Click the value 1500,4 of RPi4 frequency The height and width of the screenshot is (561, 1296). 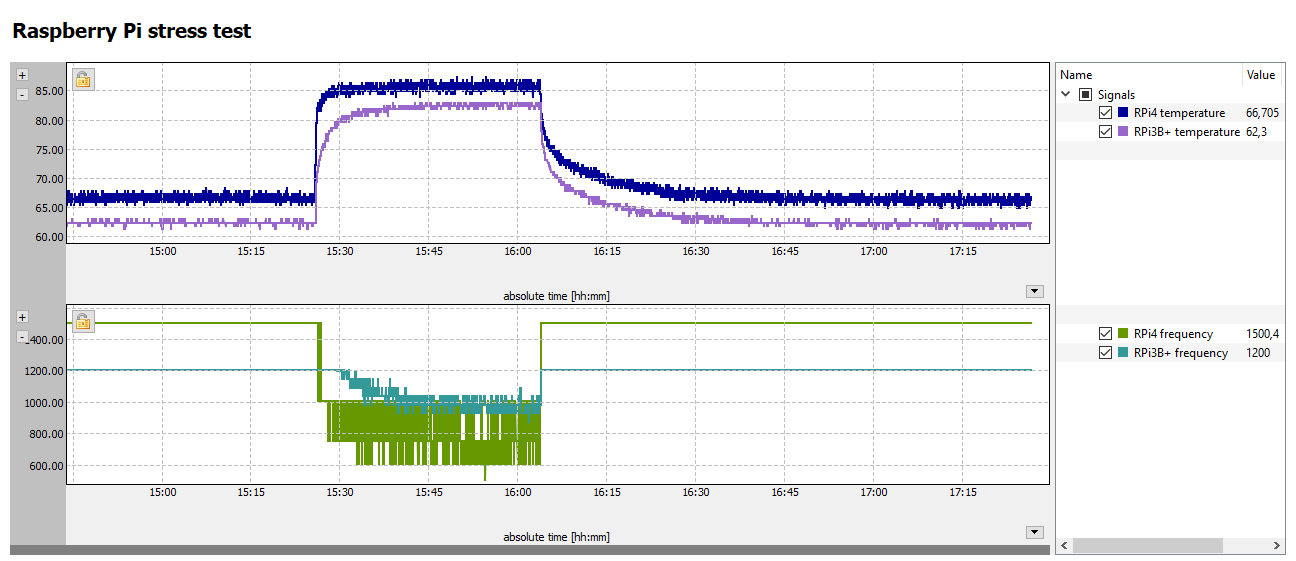1263,334
